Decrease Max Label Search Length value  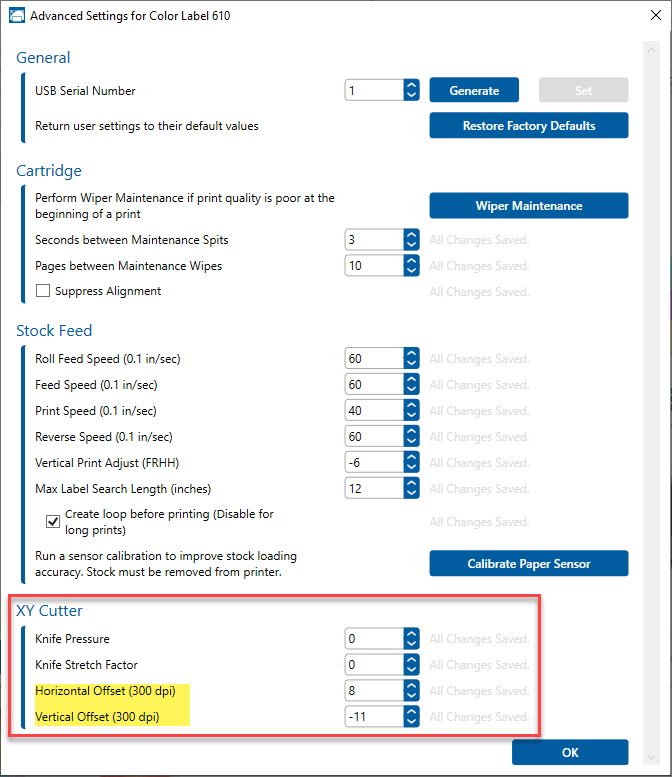click(411, 494)
